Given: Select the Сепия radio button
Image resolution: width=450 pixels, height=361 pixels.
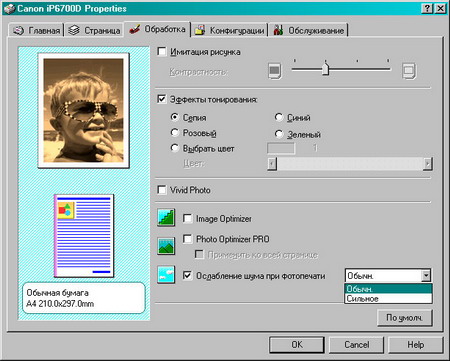Looking at the screenshot, I should click(174, 117).
